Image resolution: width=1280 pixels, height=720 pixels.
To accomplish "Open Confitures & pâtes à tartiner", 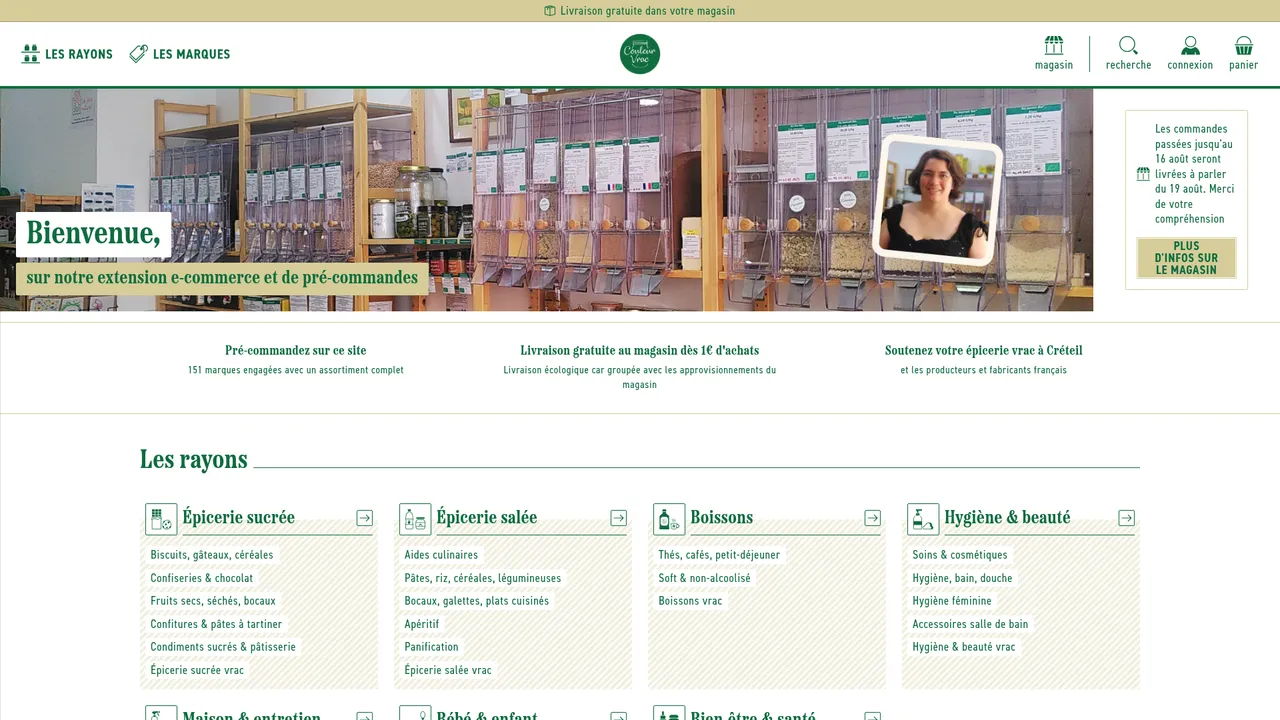I will pyautogui.click(x=216, y=624).
